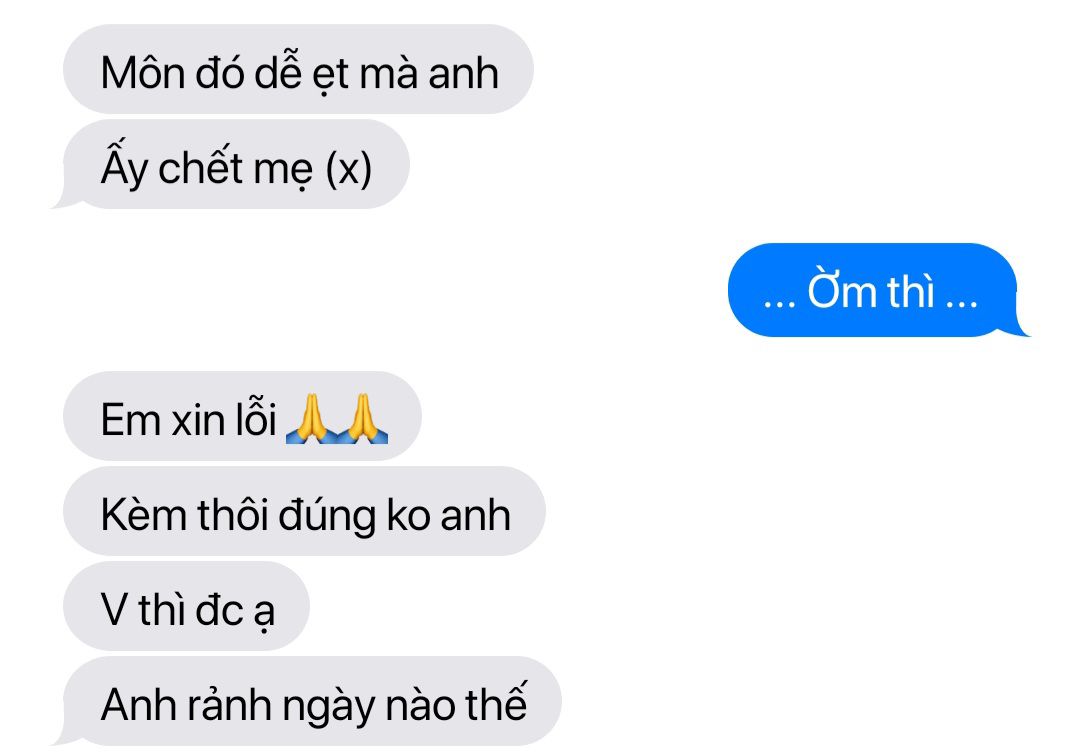
Task: Click the word "lỗi" before the emojis
Action: (256, 418)
